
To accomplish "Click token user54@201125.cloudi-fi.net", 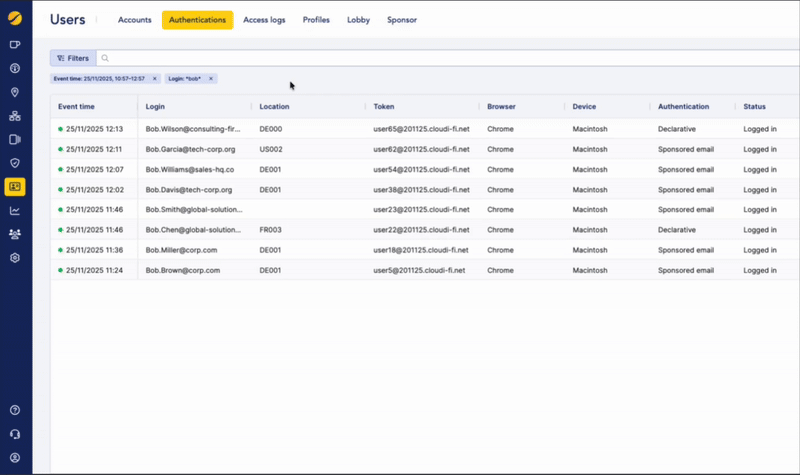I will tap(421, 169).
